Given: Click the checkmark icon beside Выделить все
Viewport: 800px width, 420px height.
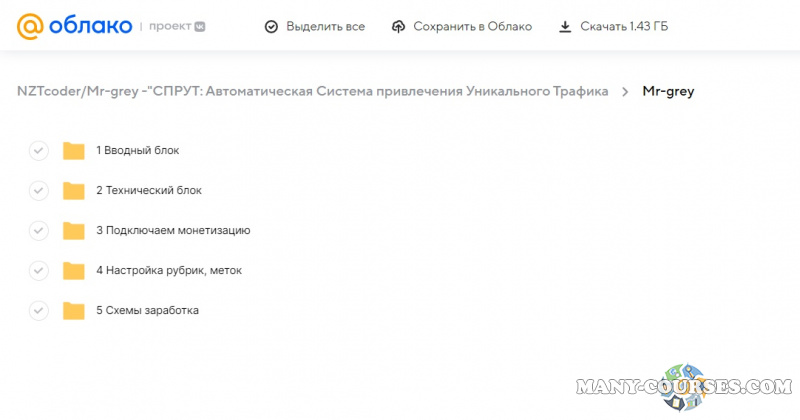Looking at the screenshot, I should coord(271,27).
